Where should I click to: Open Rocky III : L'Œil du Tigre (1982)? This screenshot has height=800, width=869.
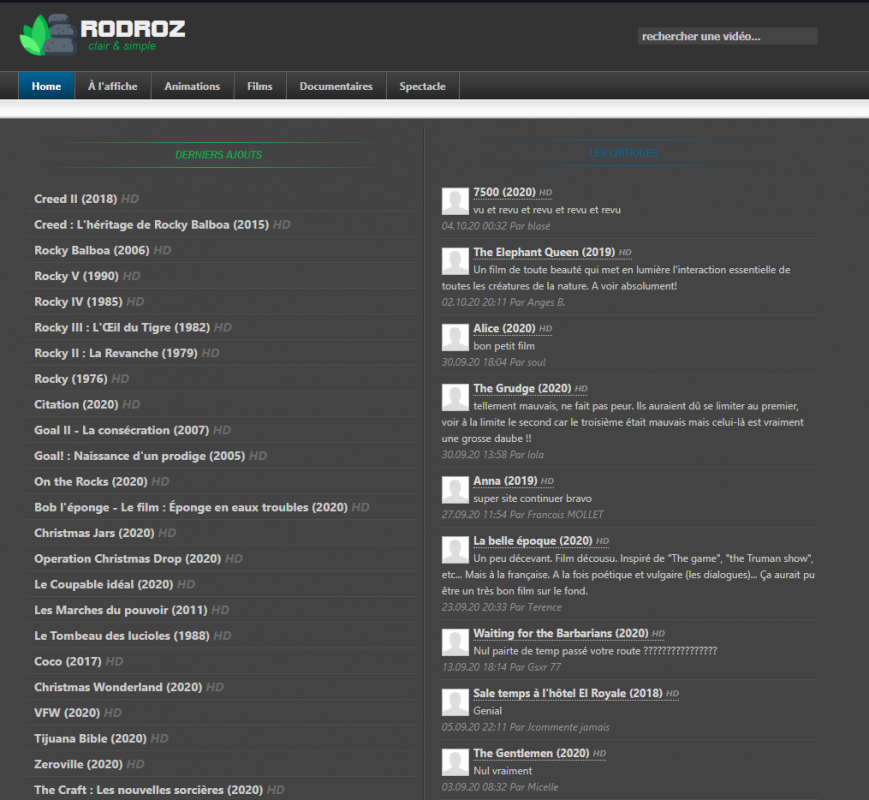pyautogui.click(x=122, y=327)
